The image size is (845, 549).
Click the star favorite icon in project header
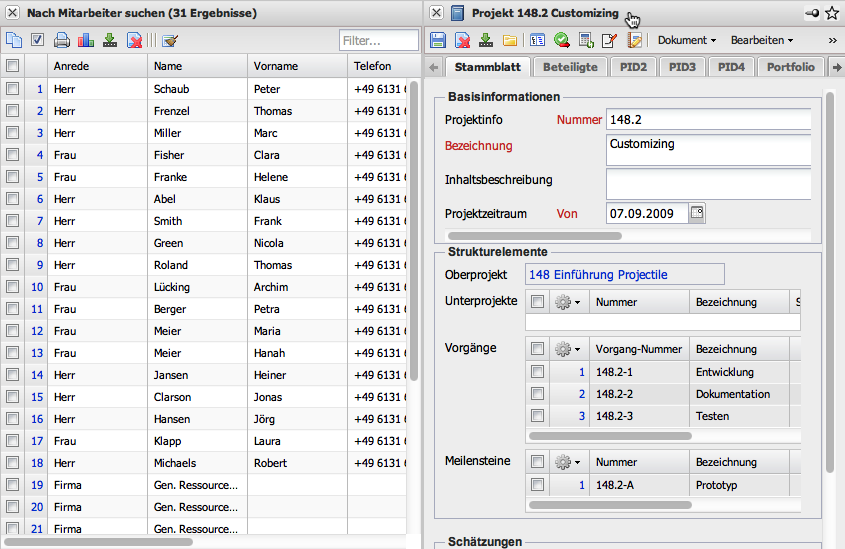tap(832, 13)
